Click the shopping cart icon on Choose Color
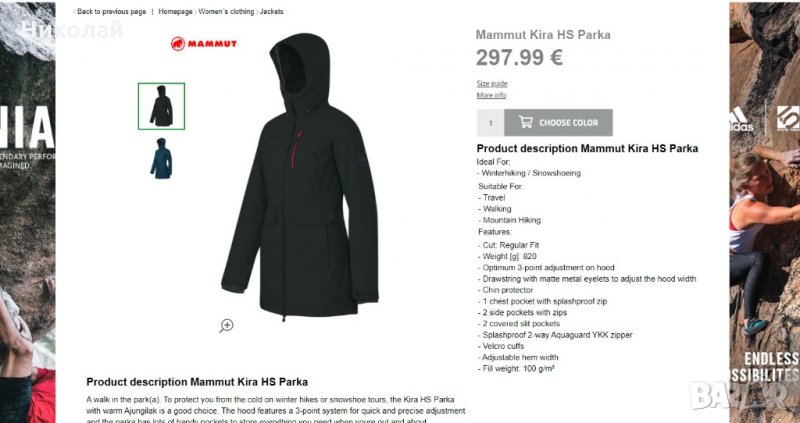Image resolution: width=800 pixels, height=423 pixels. (x=526, y=122)
